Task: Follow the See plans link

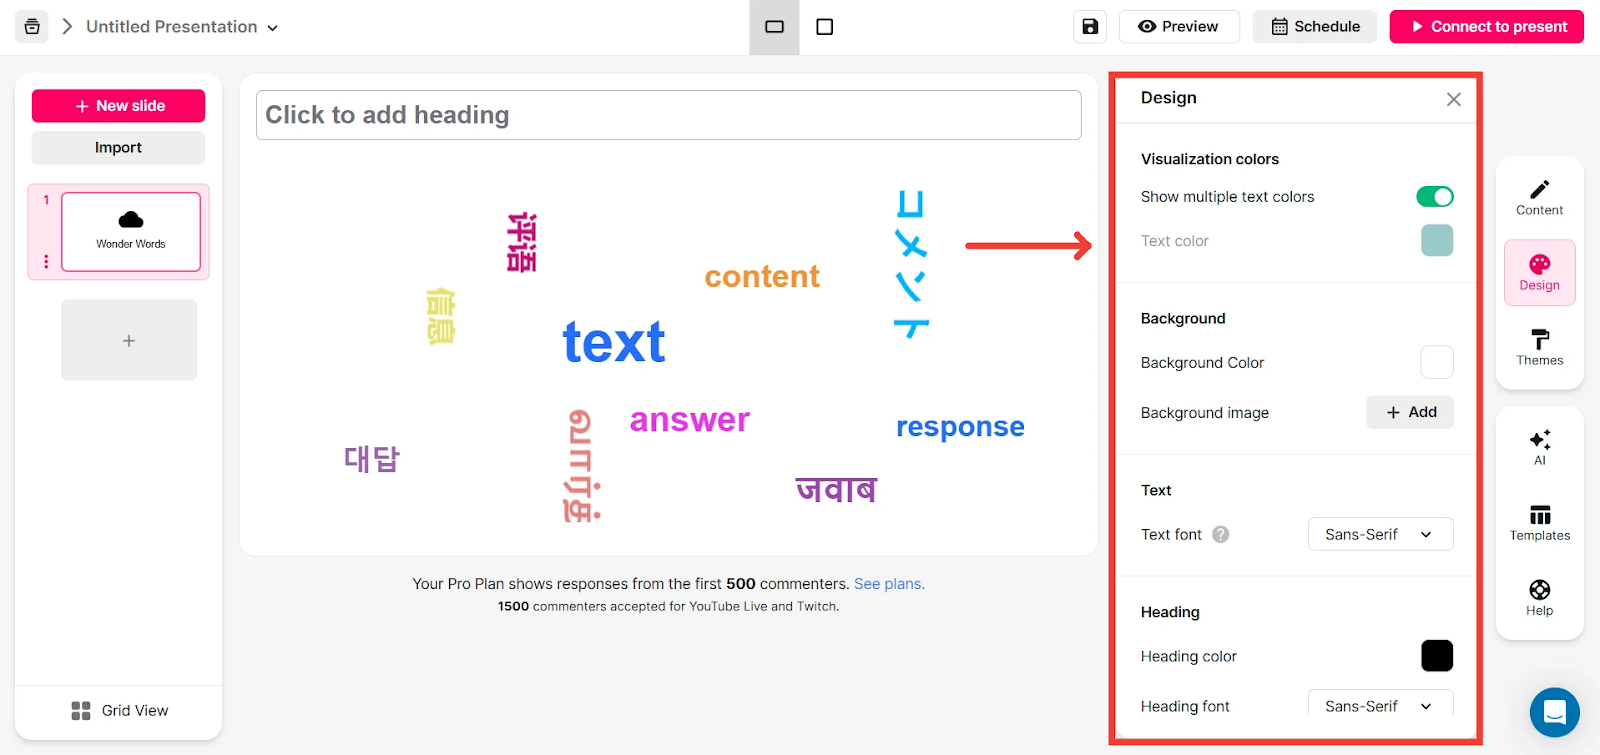Action: coord(889,584)
